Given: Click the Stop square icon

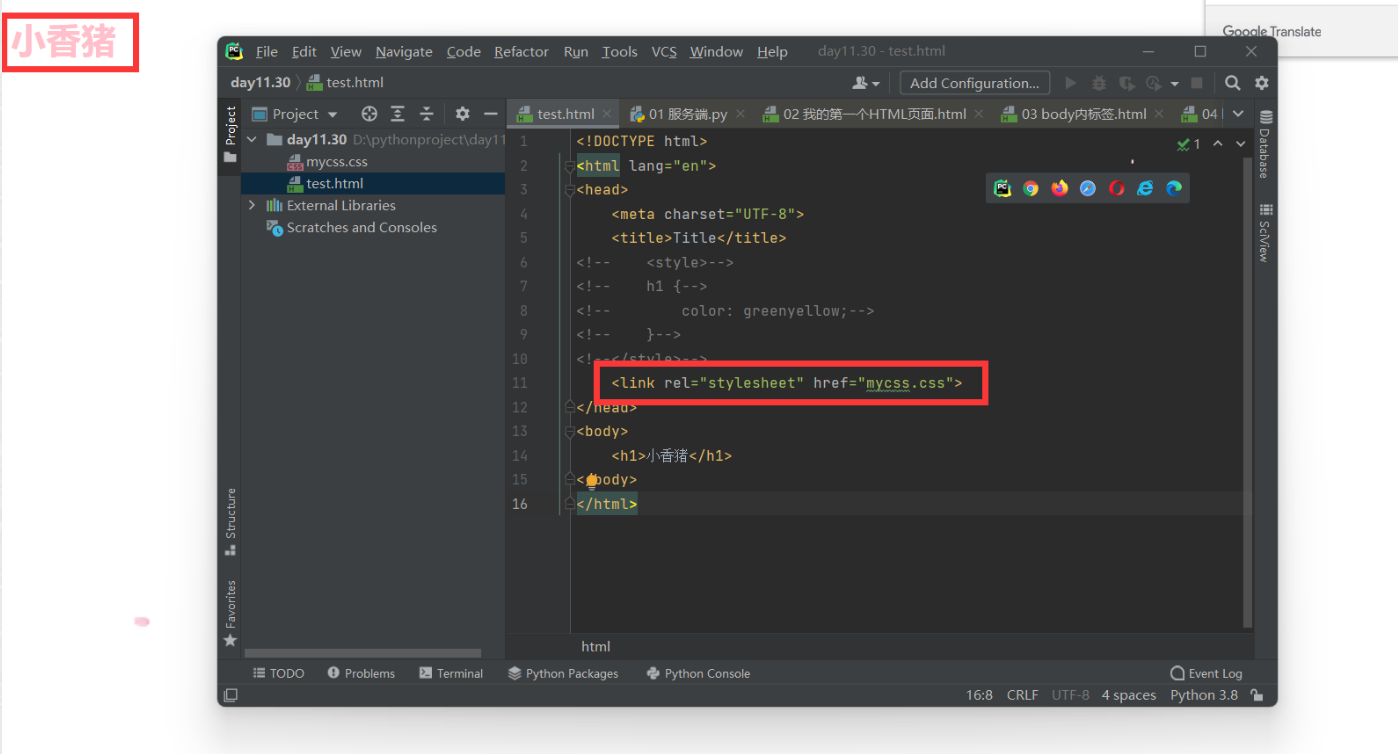Looking at the screenshot, I should pos(1196,83).
